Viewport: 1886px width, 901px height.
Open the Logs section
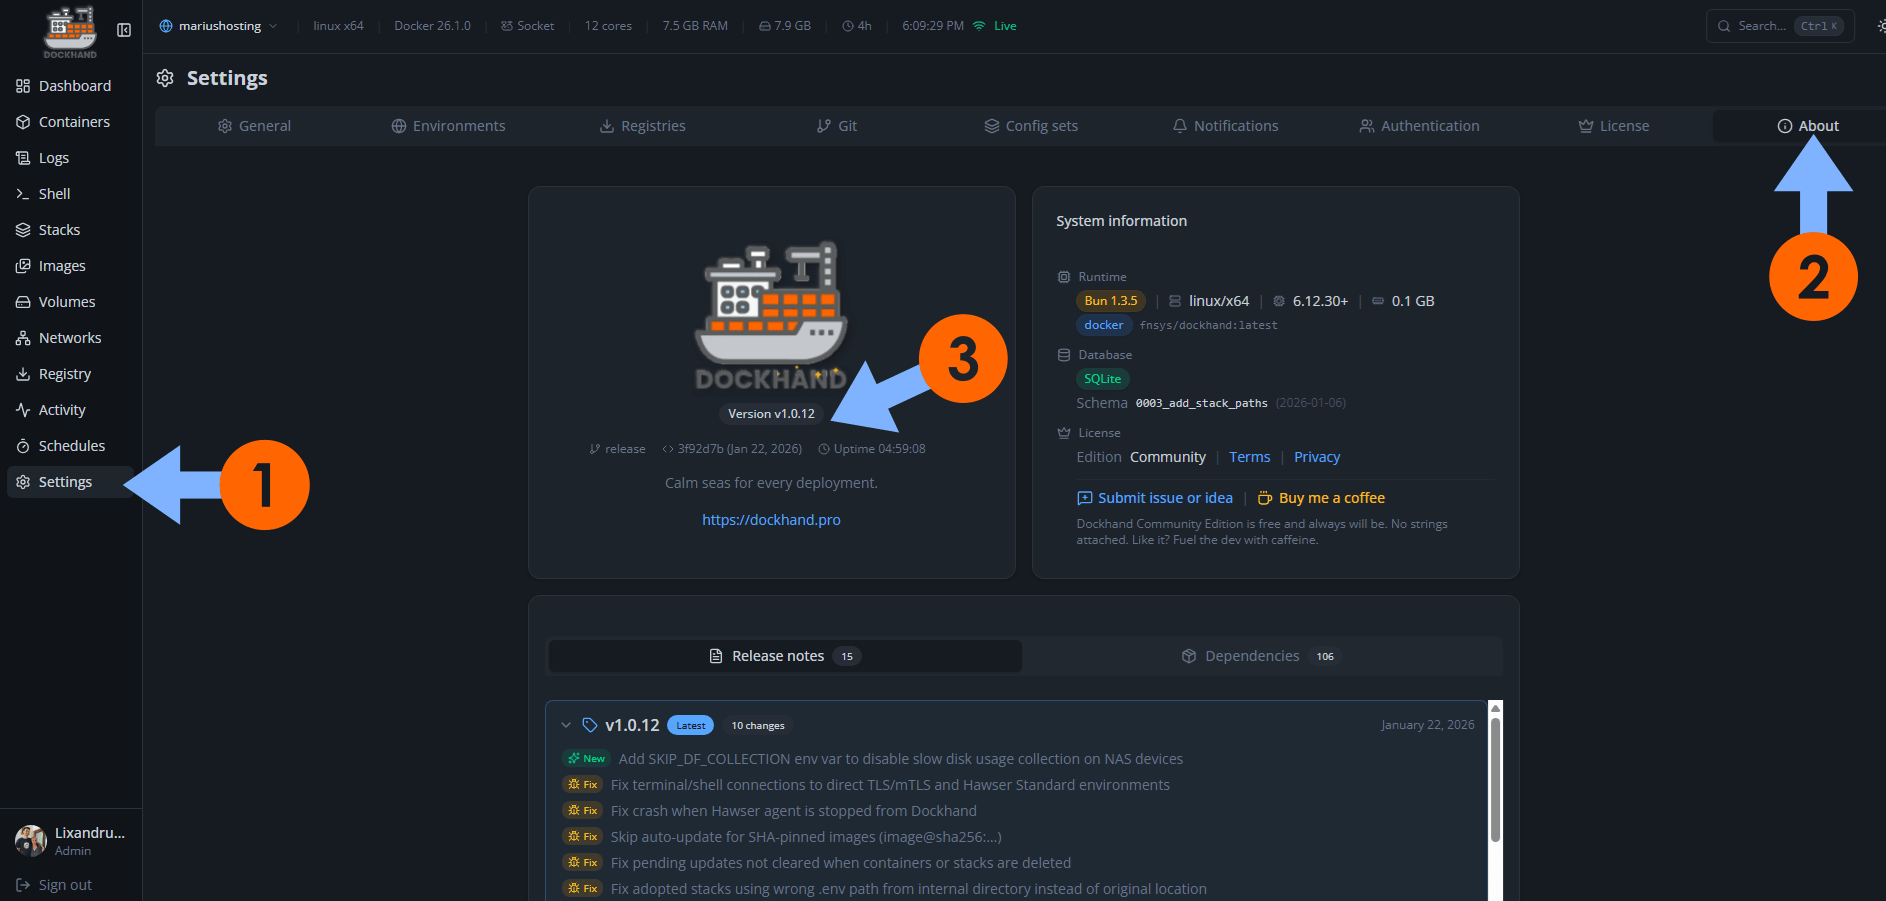[x=54, y=157]
